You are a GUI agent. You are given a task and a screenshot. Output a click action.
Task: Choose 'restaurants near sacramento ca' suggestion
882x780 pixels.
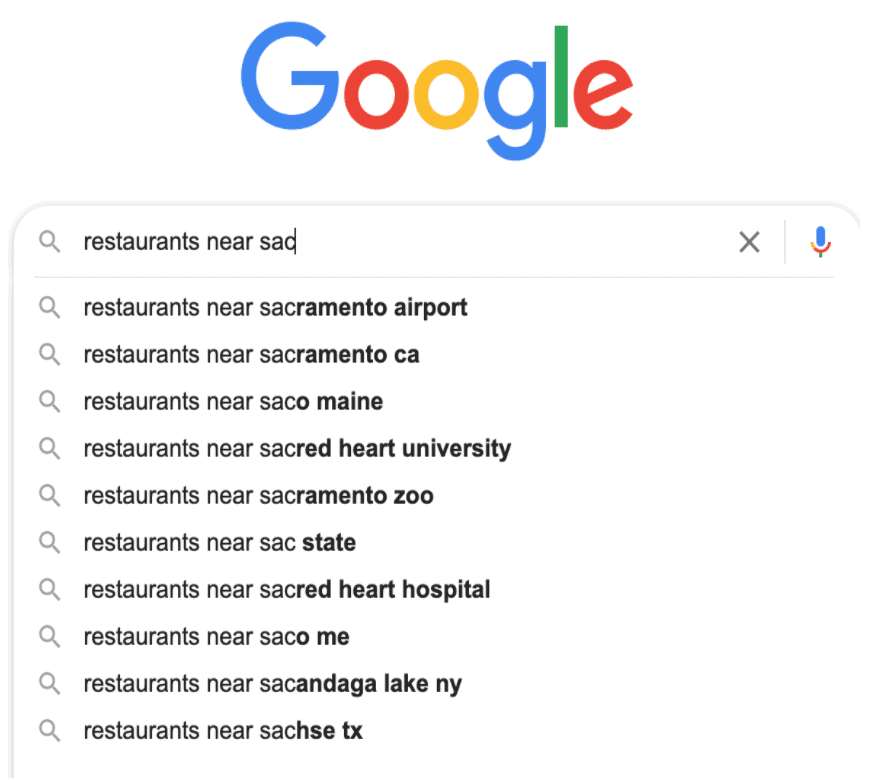pos(251,354)
